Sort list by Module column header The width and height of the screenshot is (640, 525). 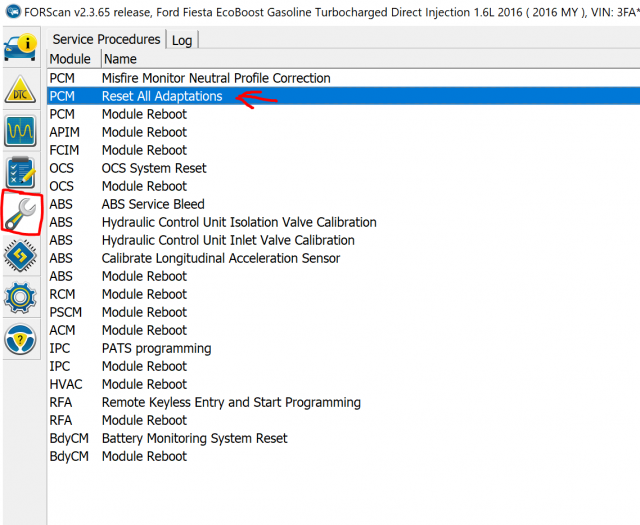tap(70, 59)
